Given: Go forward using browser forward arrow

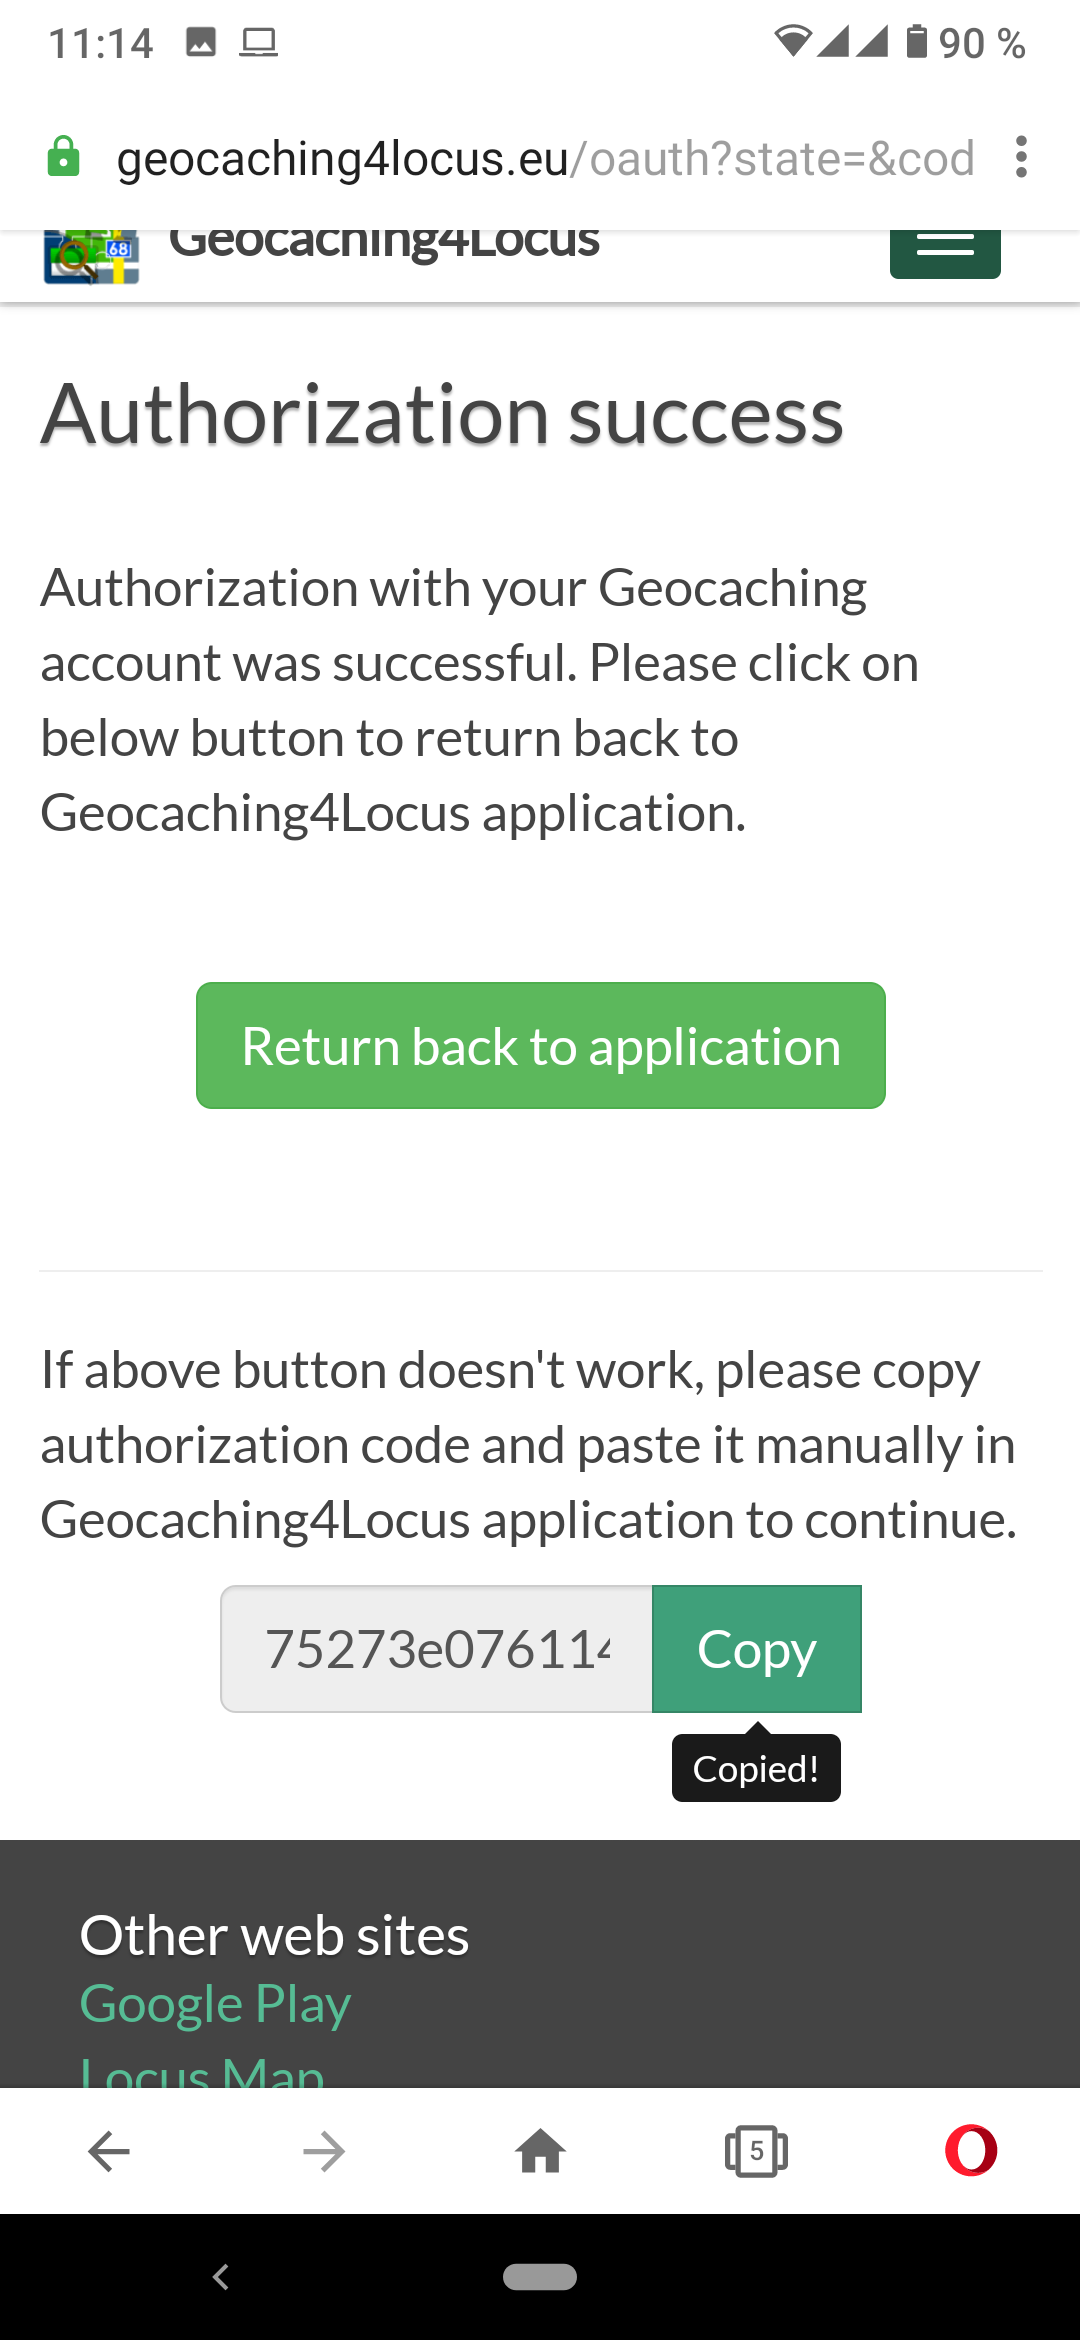Looking at the screenshot, I should pyautogui.click(x=324, y=2151).
